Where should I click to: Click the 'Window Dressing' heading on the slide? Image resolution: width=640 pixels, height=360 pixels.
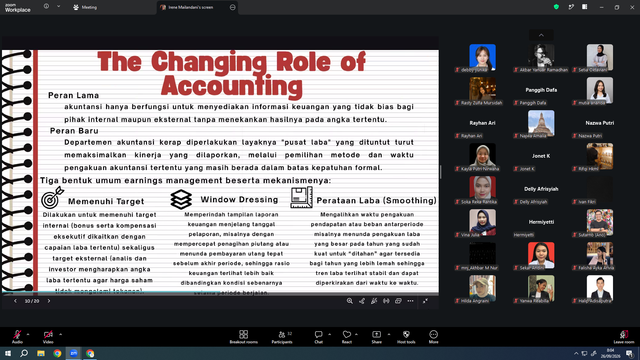pos(239,200)
